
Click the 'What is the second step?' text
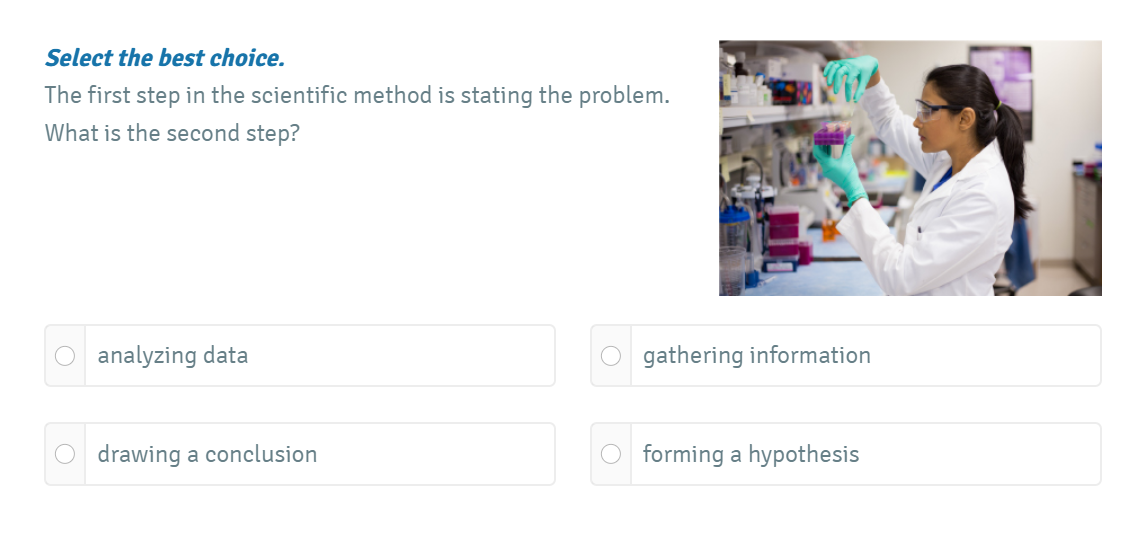point(172,133)
